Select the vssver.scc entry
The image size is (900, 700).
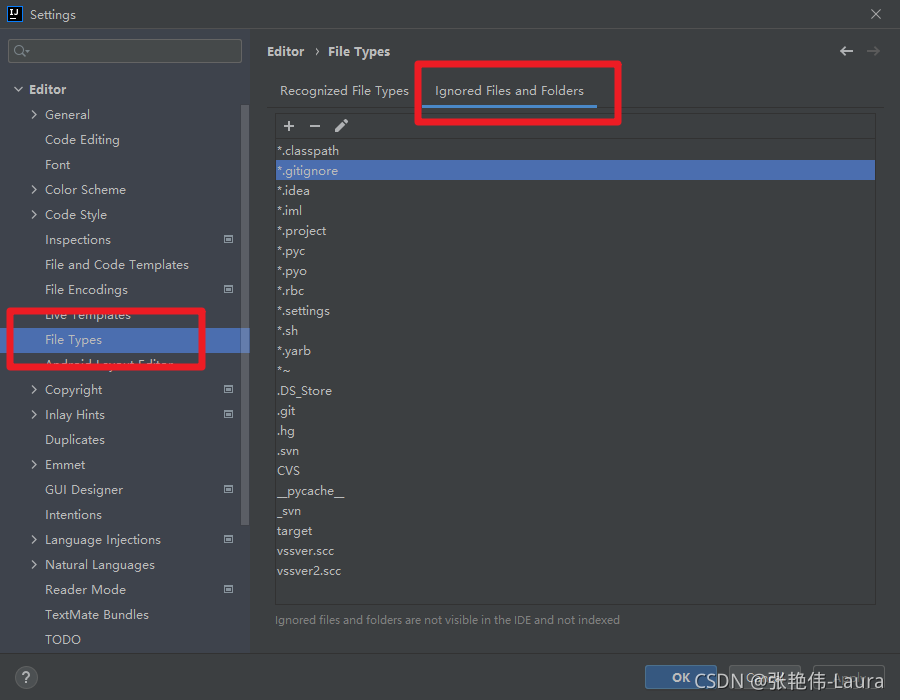(575, 551)
